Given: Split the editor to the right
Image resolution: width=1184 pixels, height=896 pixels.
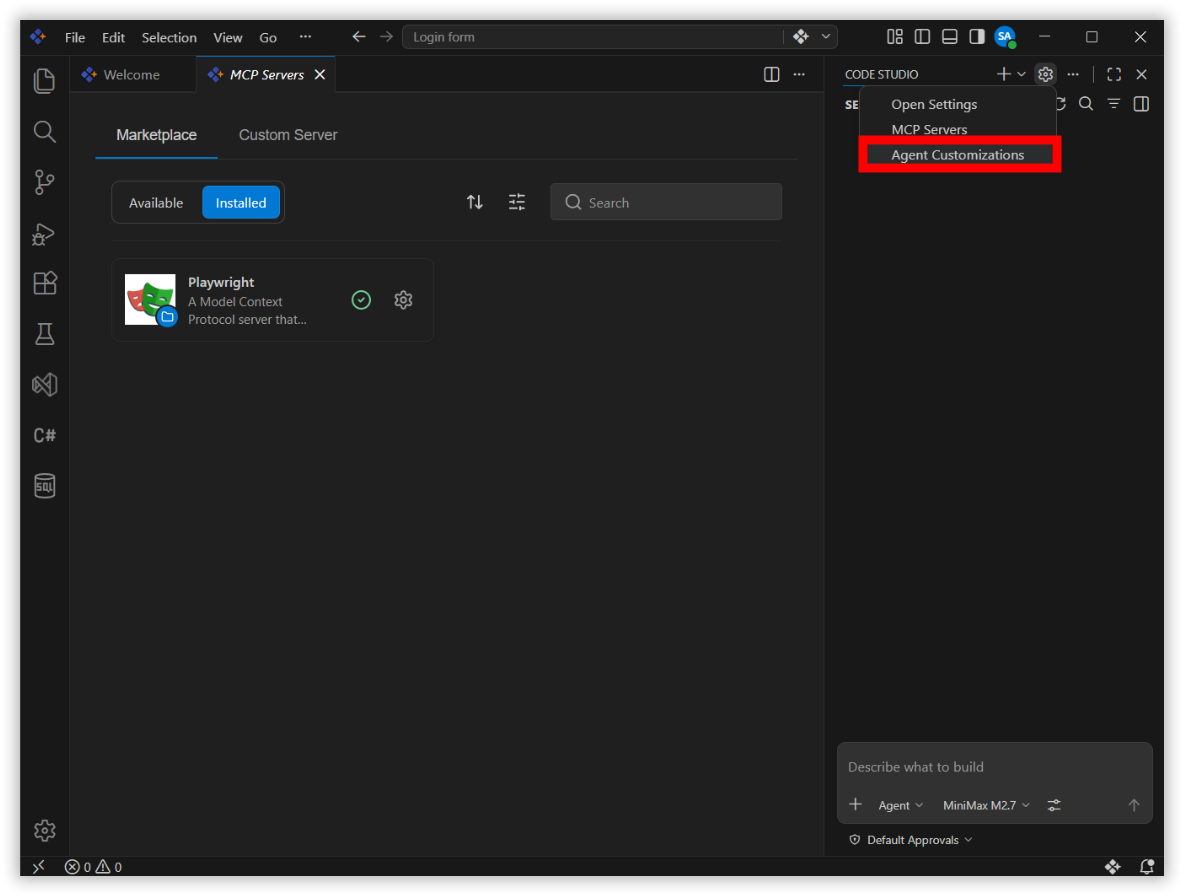Looking at the screenshot, I should pos(771,74).
